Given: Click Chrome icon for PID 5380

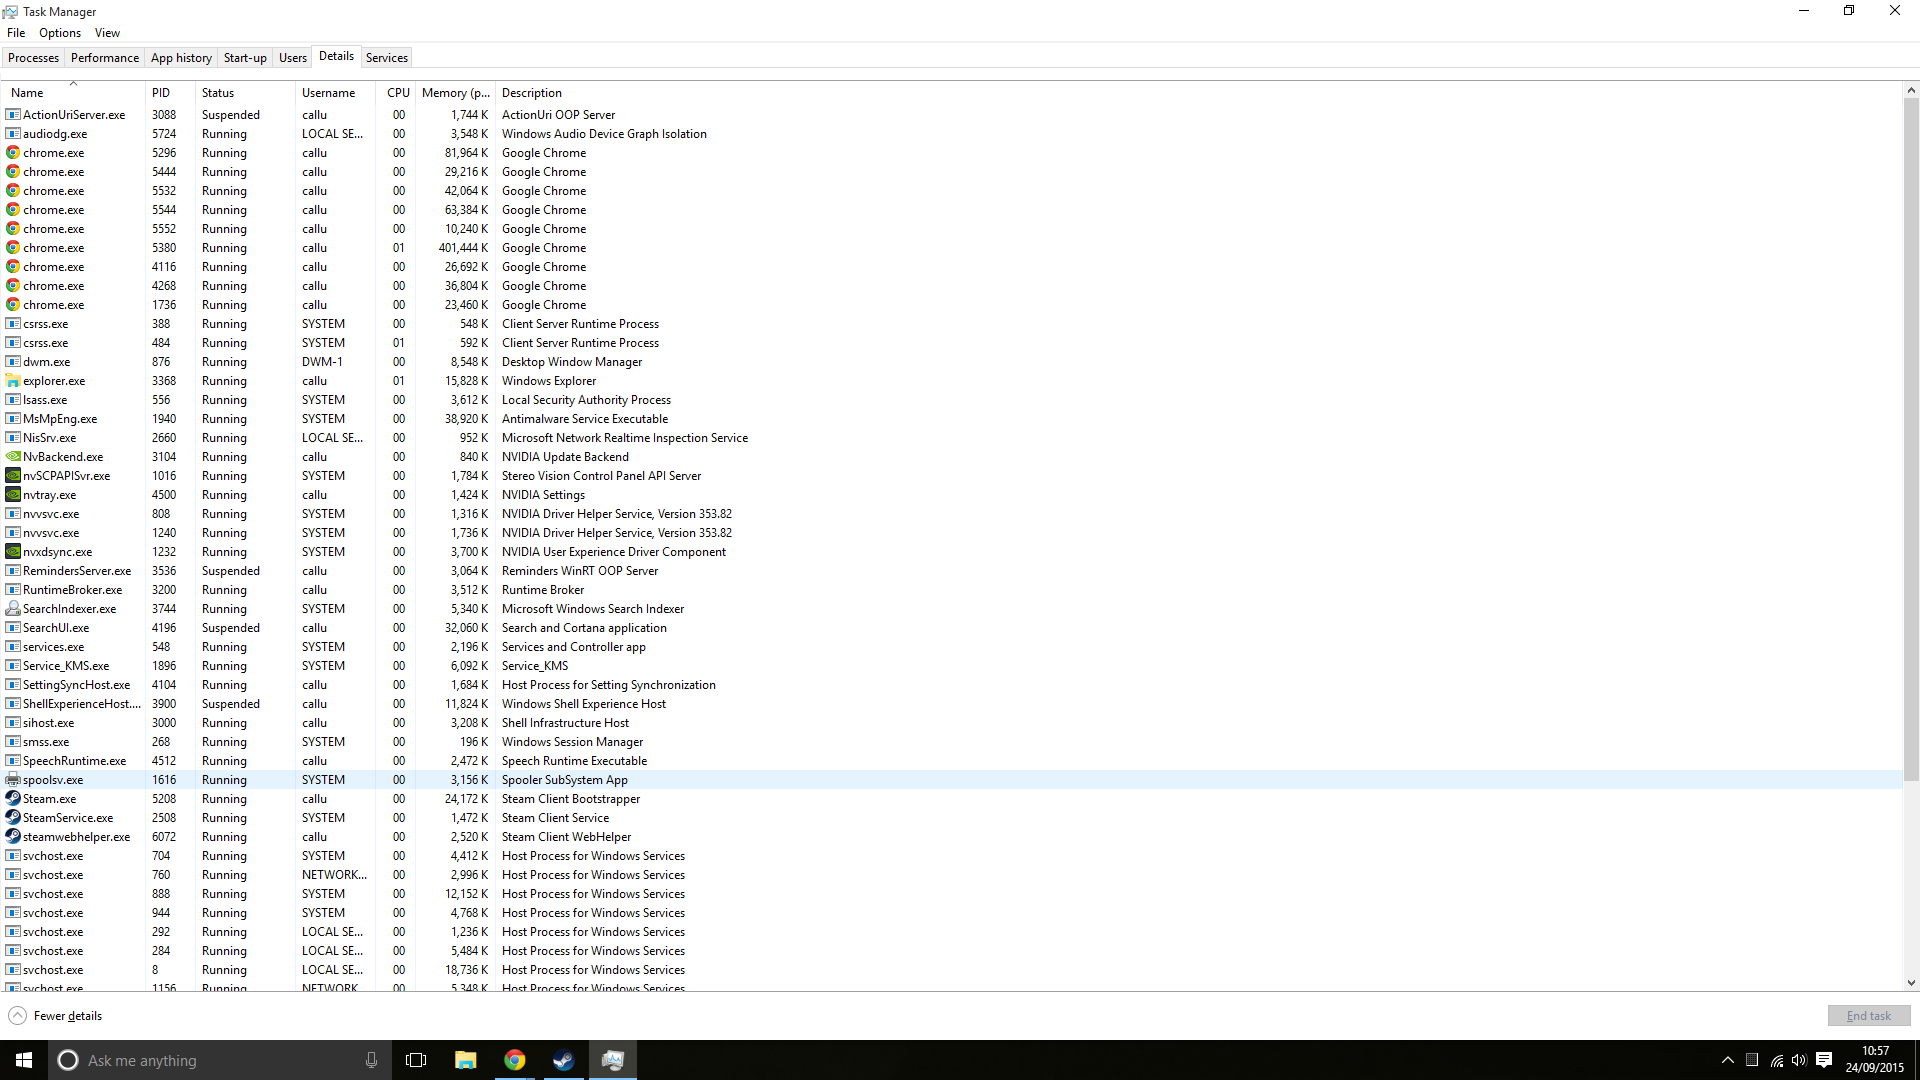Looking at the screenshot, I should 13,248.
